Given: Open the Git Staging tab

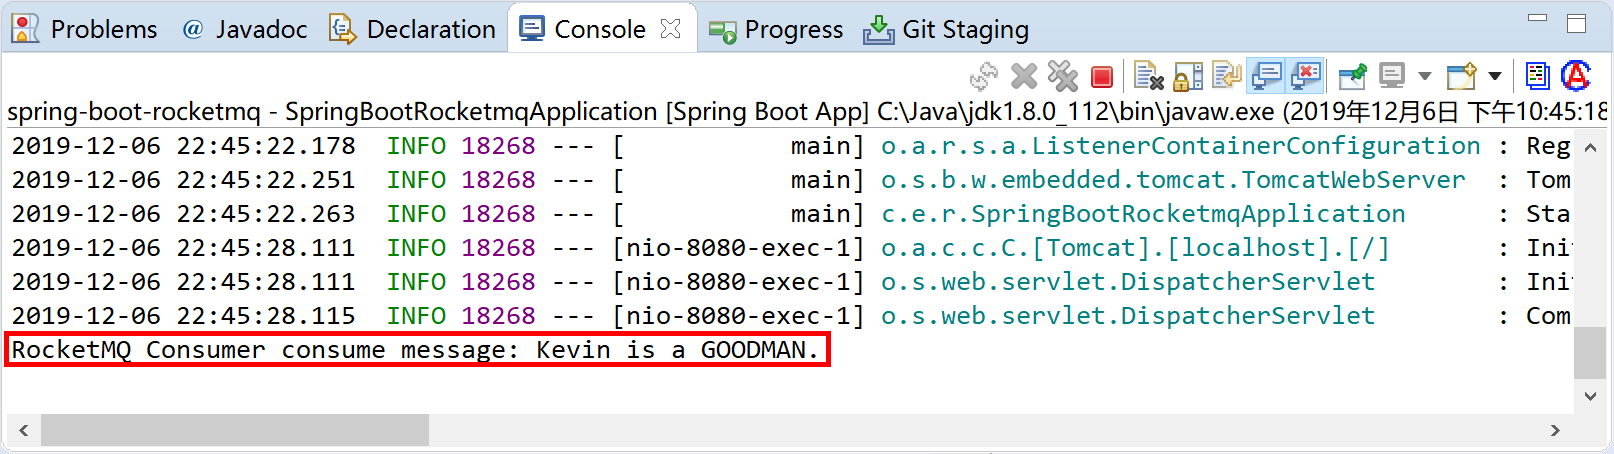Looking at the screenshot, I should pos(946,30).
